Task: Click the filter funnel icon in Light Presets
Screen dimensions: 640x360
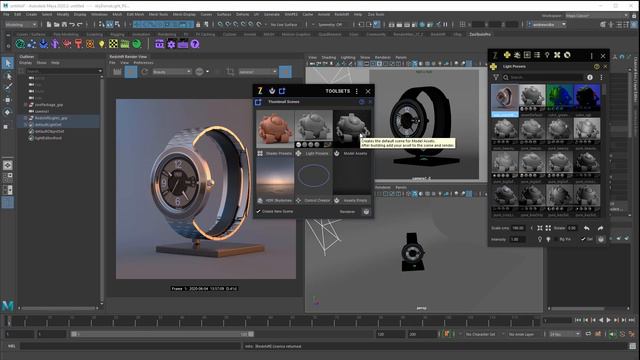Action: (x=496, y=77)
